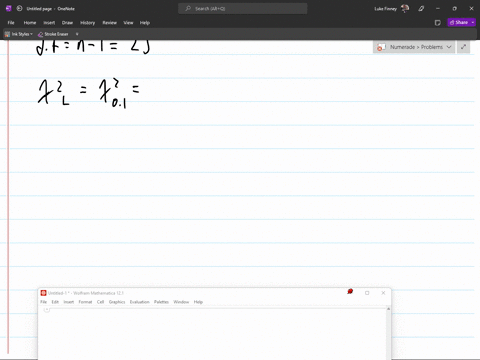The height and width of the screenshot is (360, 480).
Task: Close the Mathematica window
Action: (x=383, y=293)
